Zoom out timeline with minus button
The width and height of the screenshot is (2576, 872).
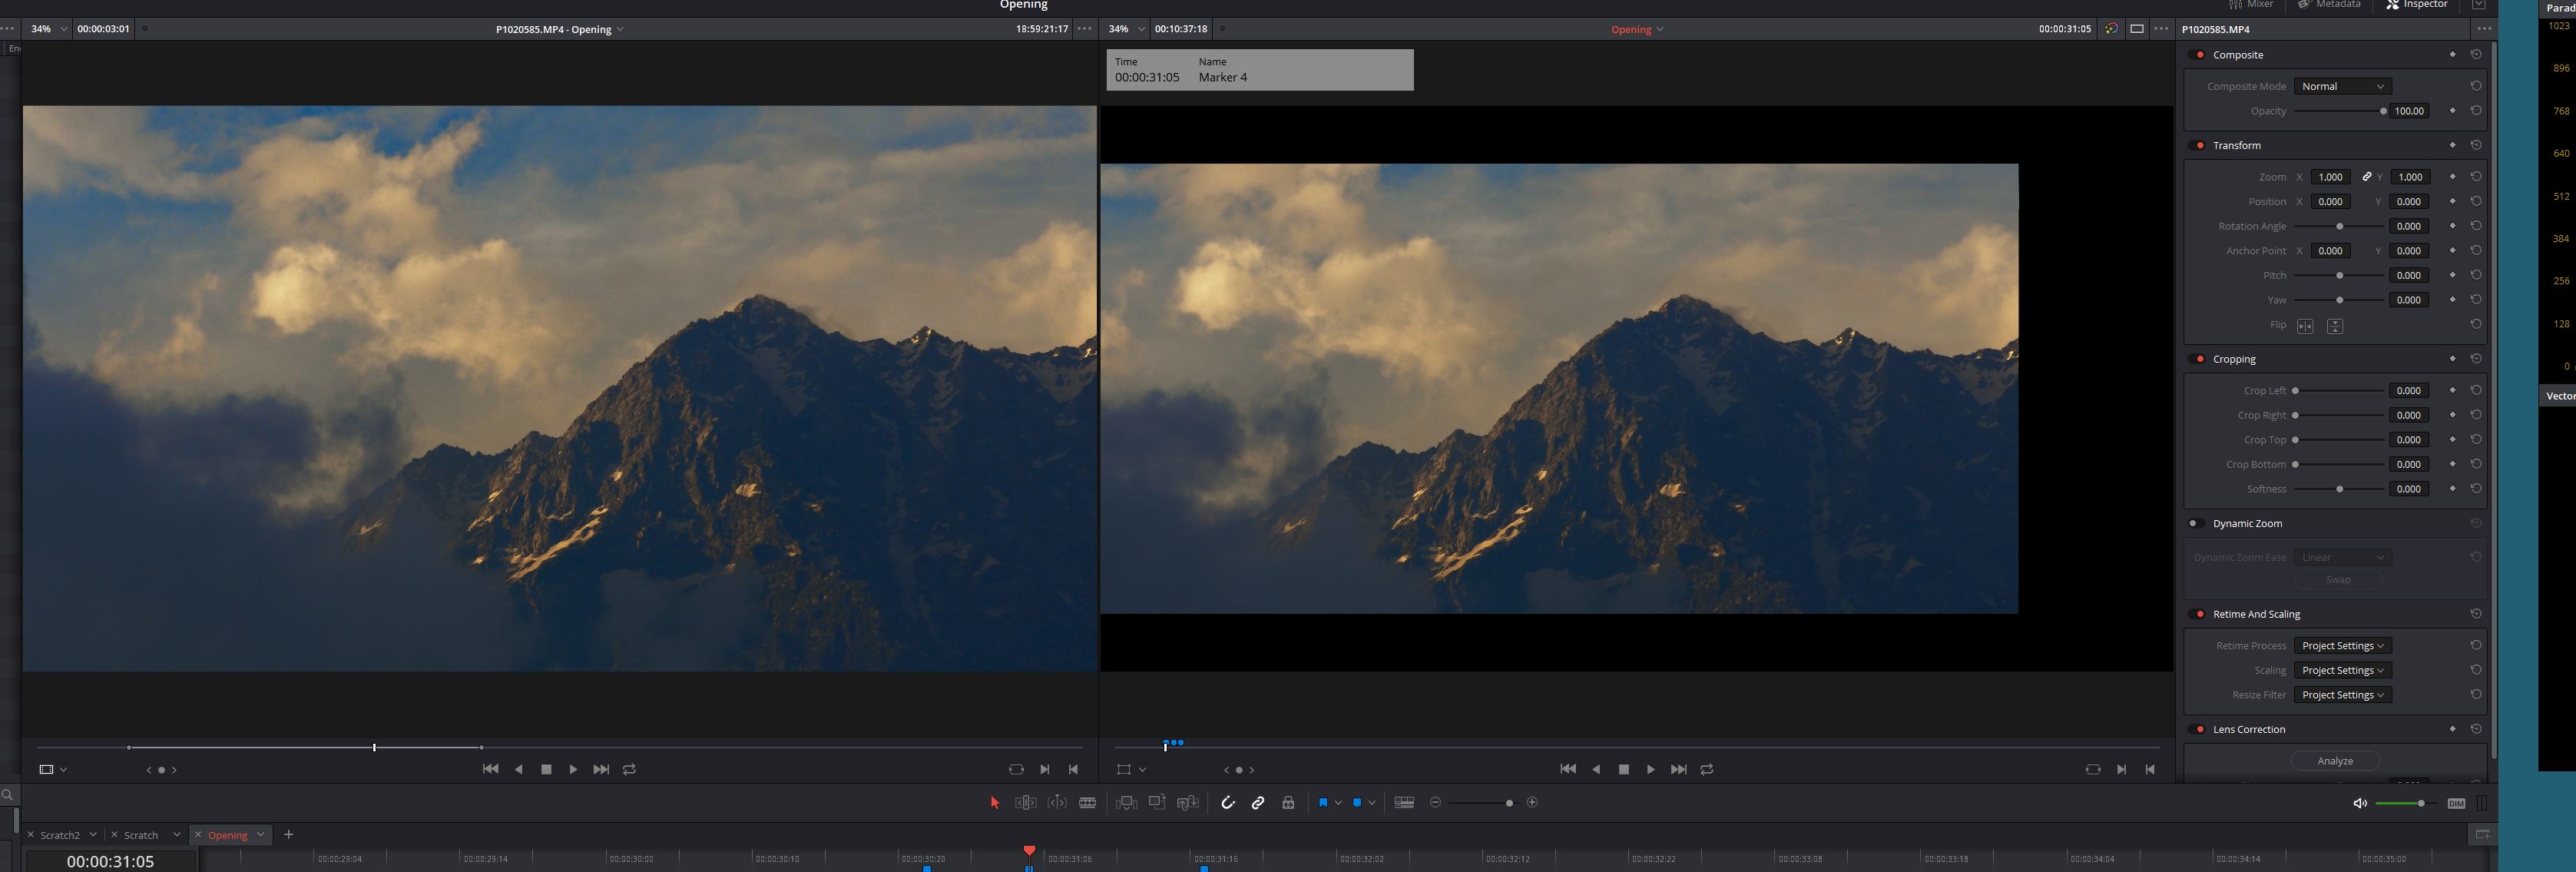pos(1436,803)
